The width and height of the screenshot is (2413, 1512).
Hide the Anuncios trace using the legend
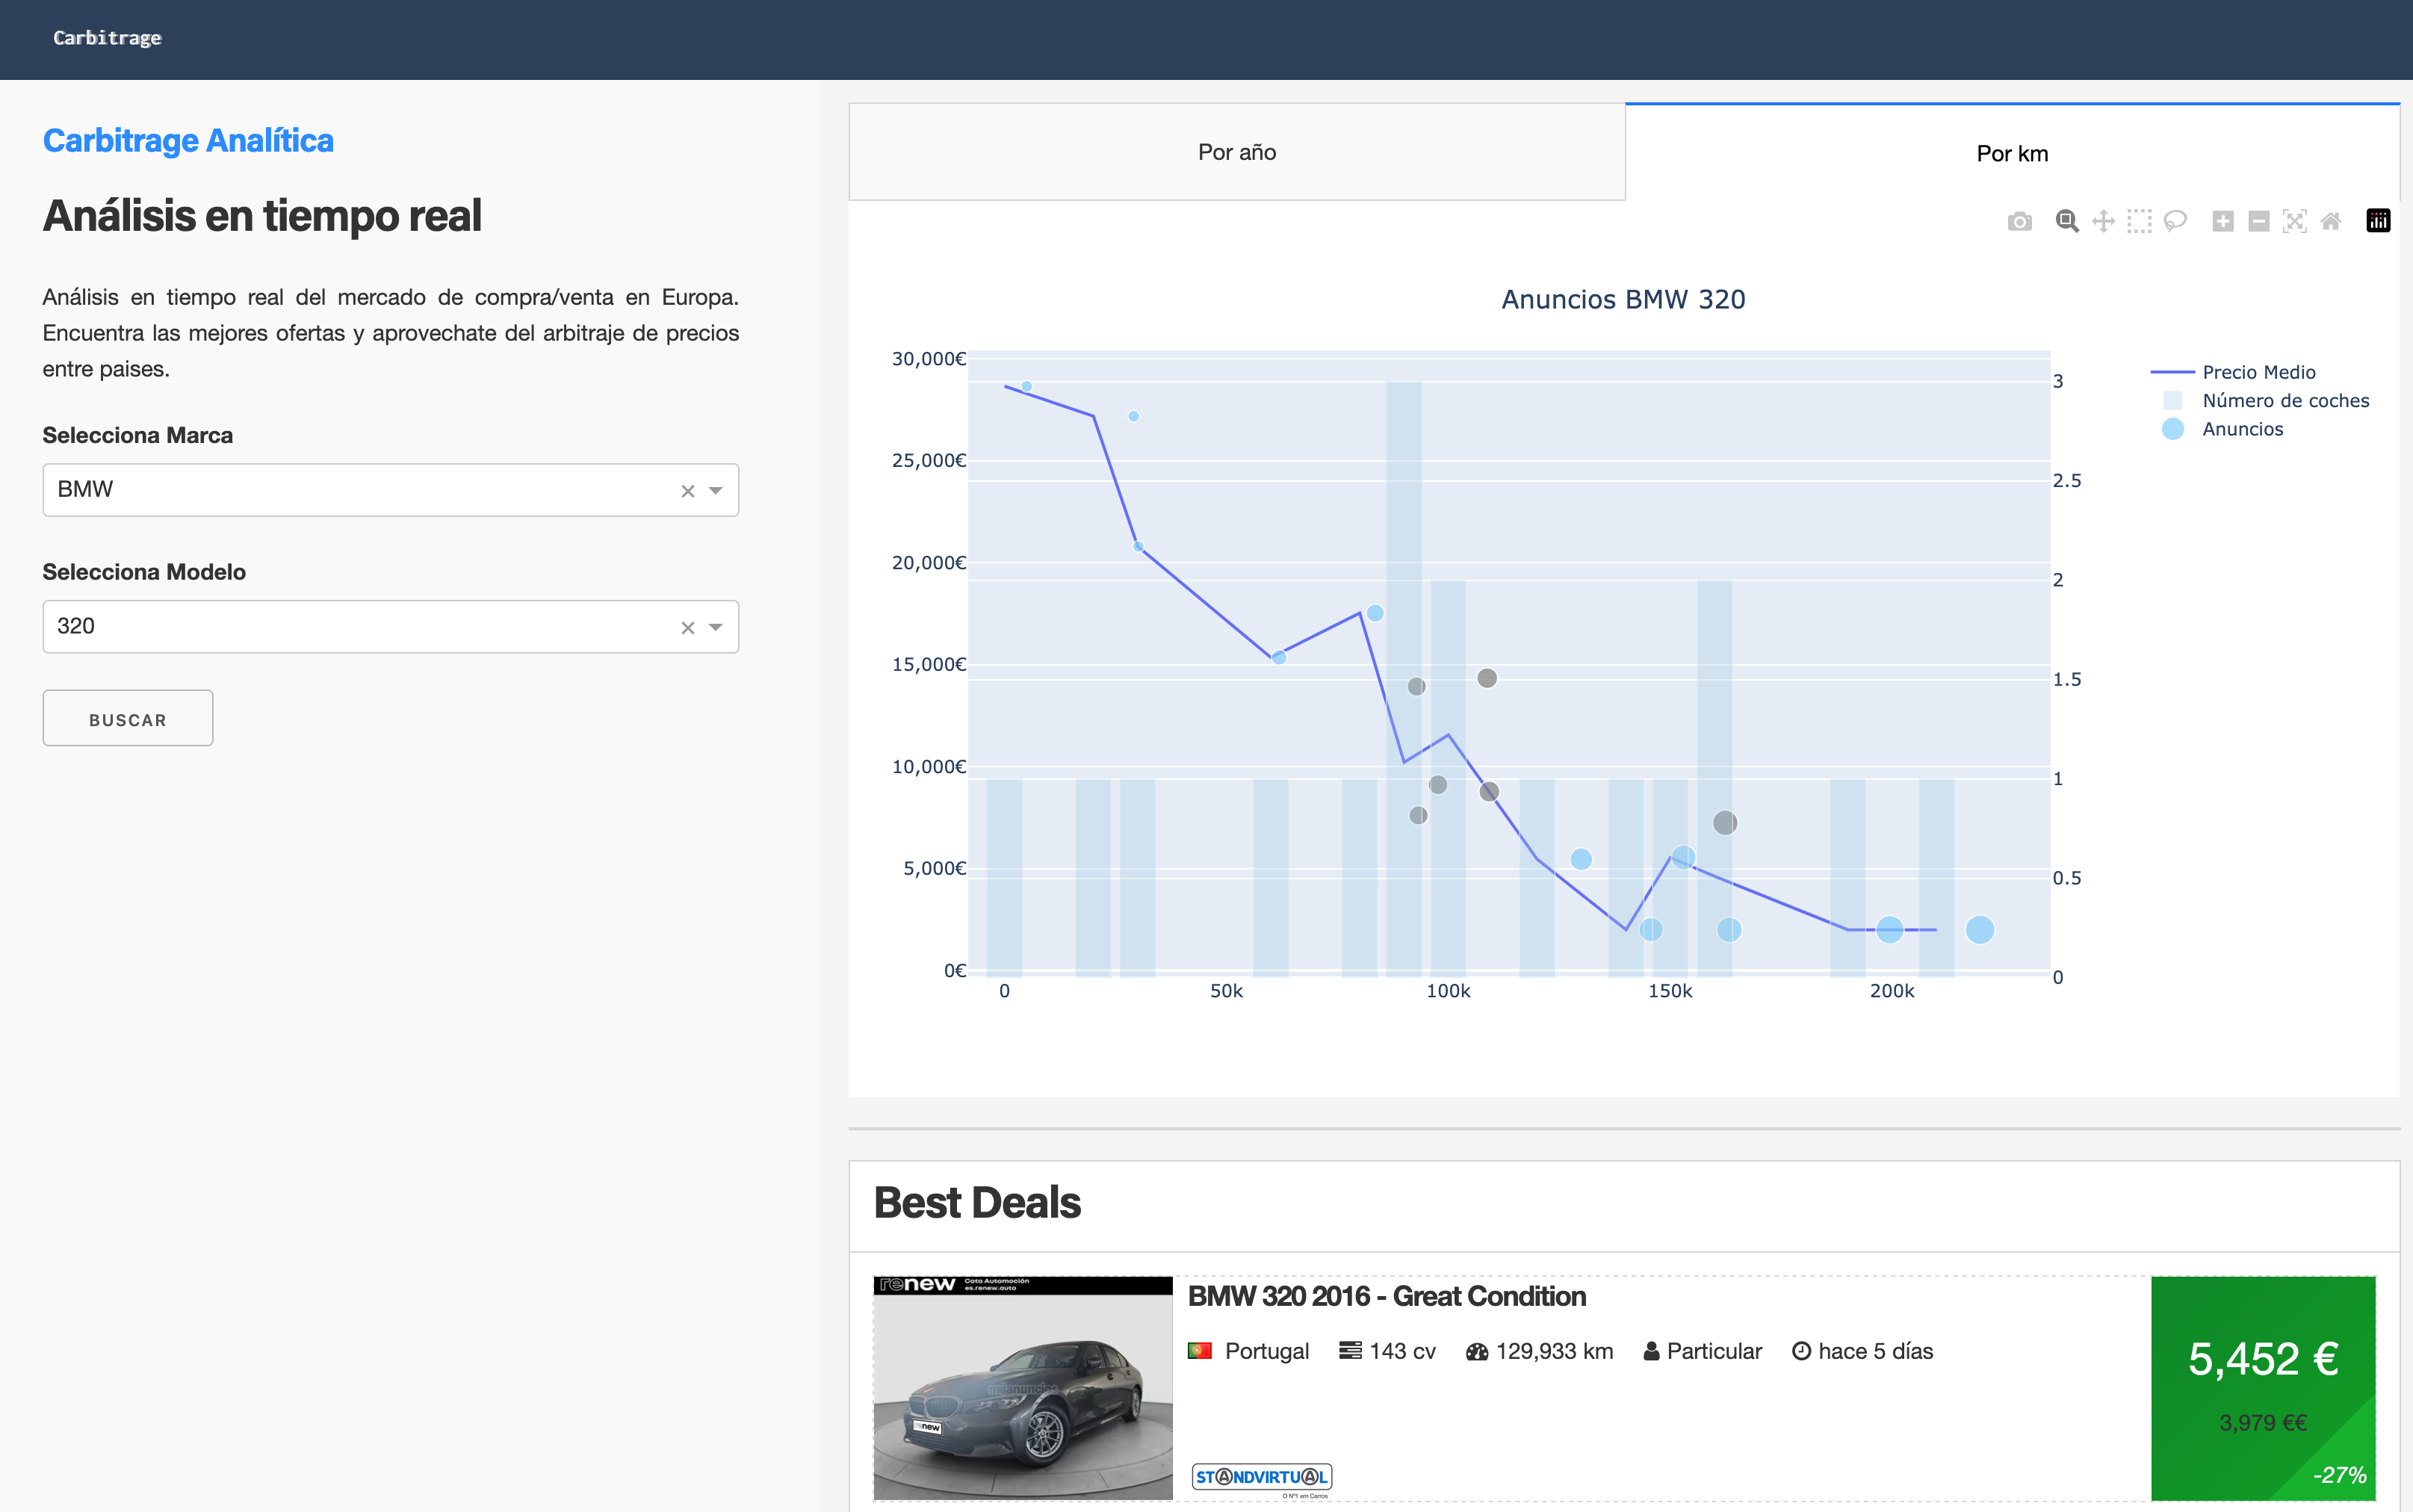2242,429
